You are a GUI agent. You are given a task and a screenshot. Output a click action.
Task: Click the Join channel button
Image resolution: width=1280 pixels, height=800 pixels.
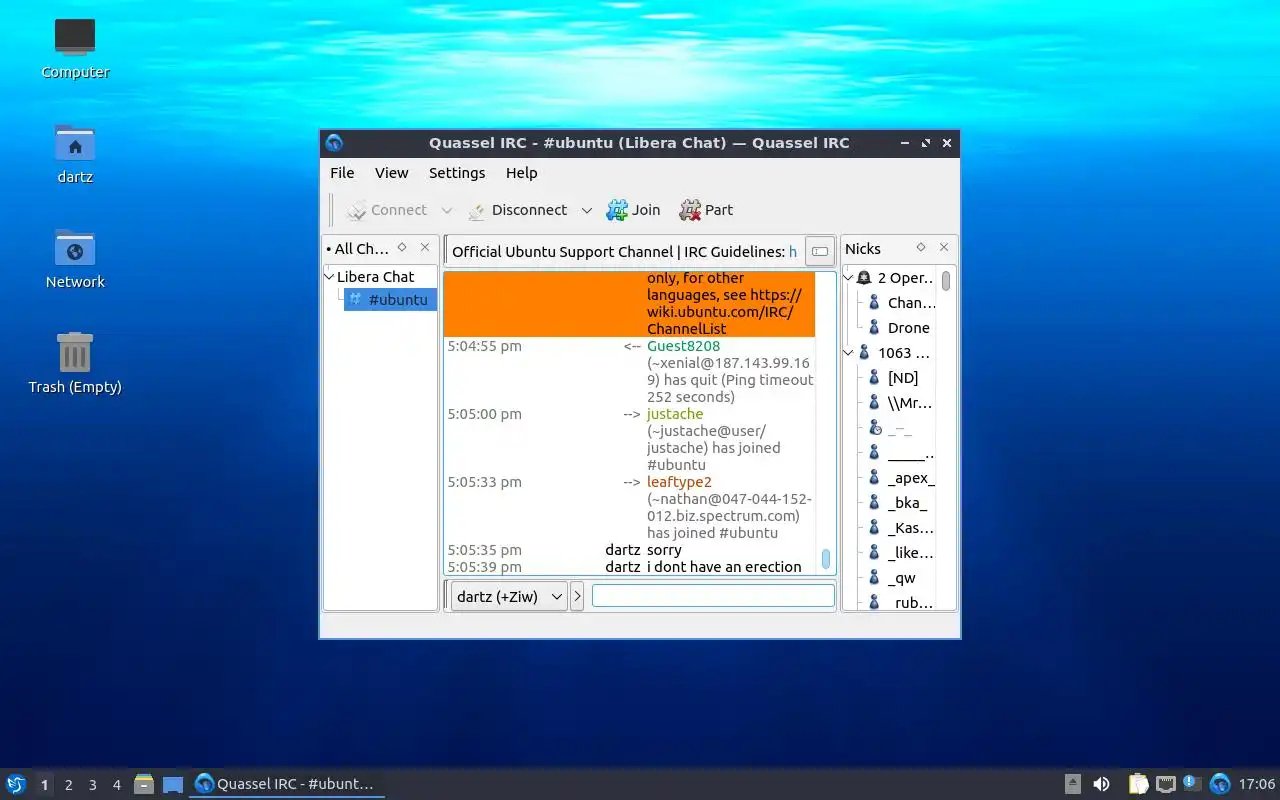pos(634,210)
